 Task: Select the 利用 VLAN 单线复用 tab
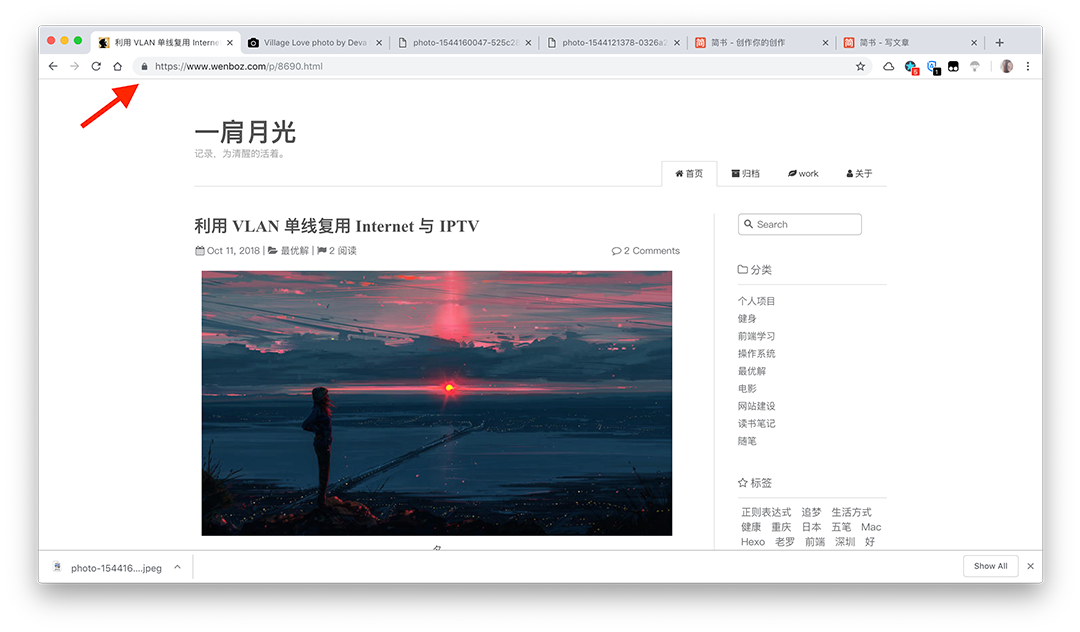pyautogui.click(x=165, y=43)
